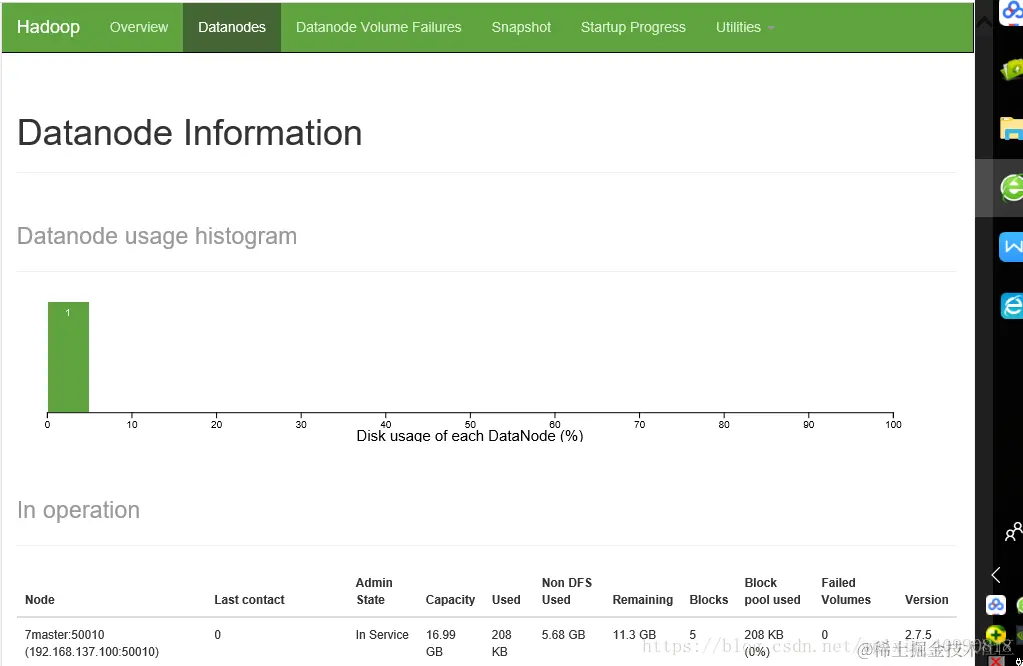The image size is (1023, 666).
Task: Click the In Service admin state cell
Action: coord(382,635)
